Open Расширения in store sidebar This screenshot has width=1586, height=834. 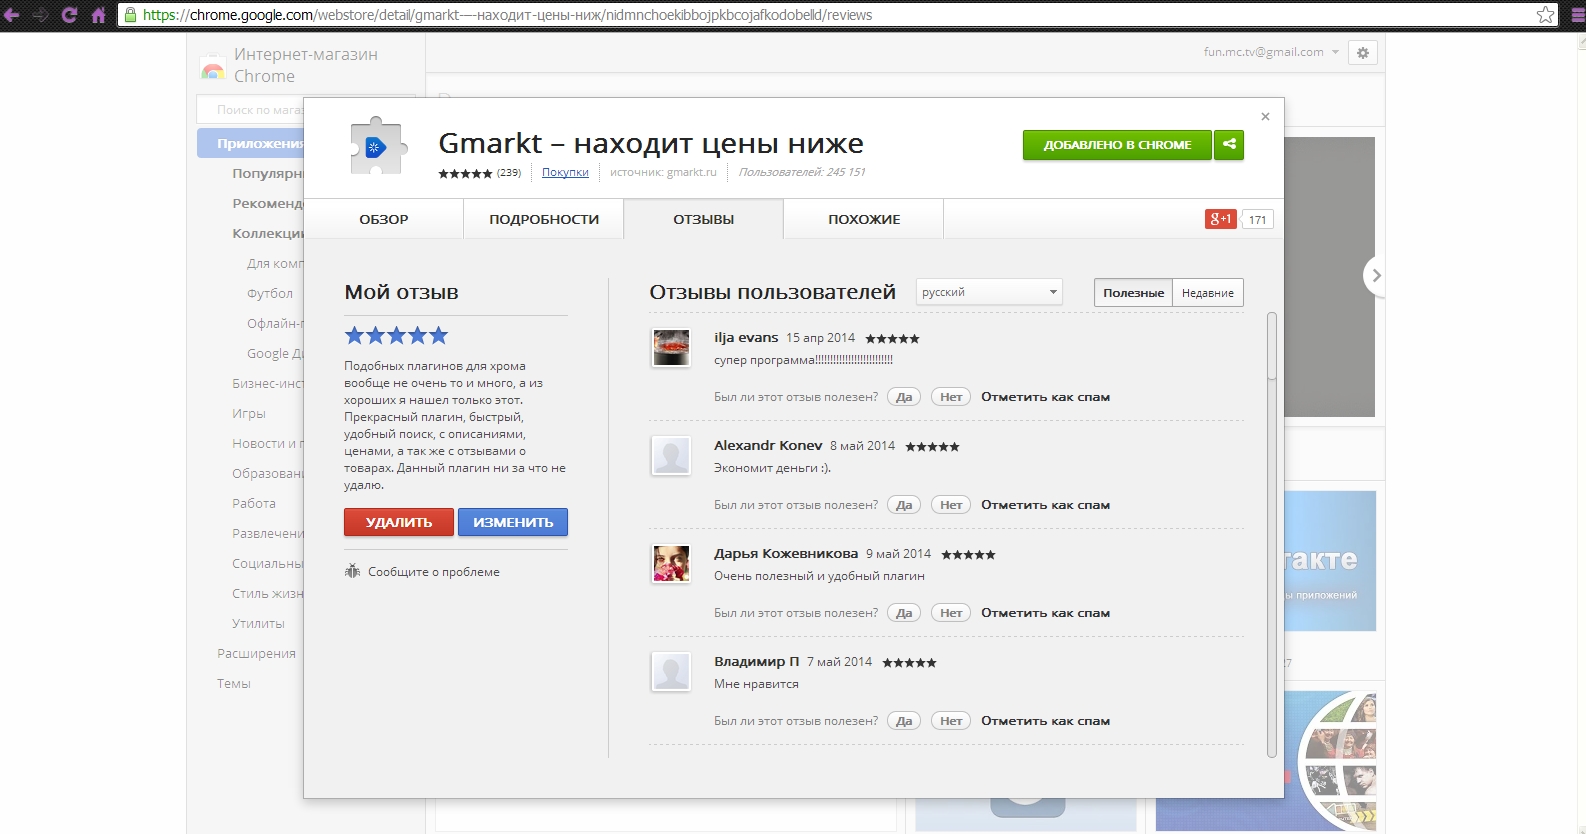coord(256,653)
